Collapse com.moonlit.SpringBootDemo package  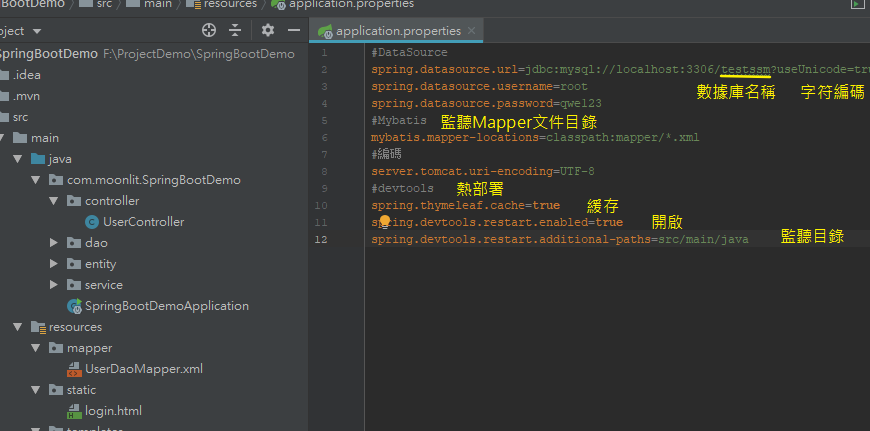(36, 180)
